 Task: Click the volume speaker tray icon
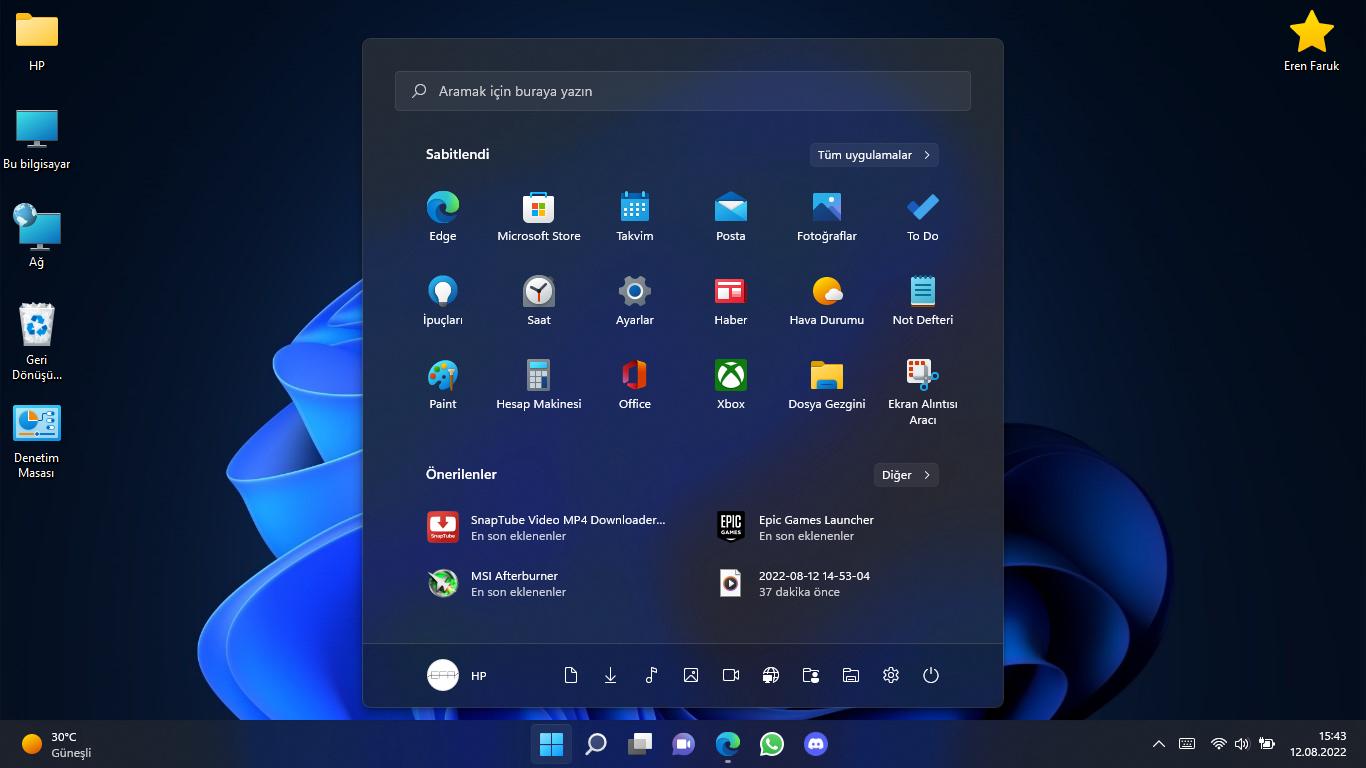pyautogui.click(x=1242, y=744)
